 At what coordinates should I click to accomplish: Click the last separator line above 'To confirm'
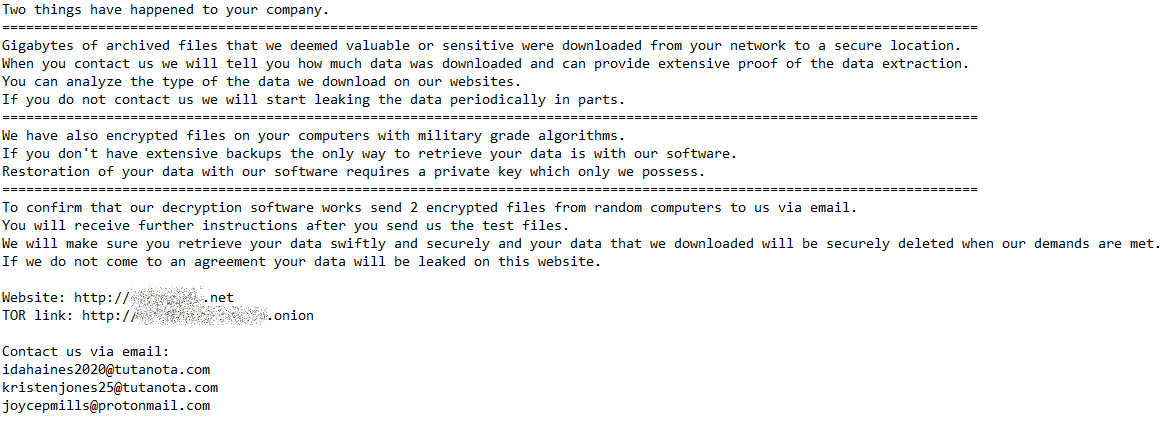(489, 190)
